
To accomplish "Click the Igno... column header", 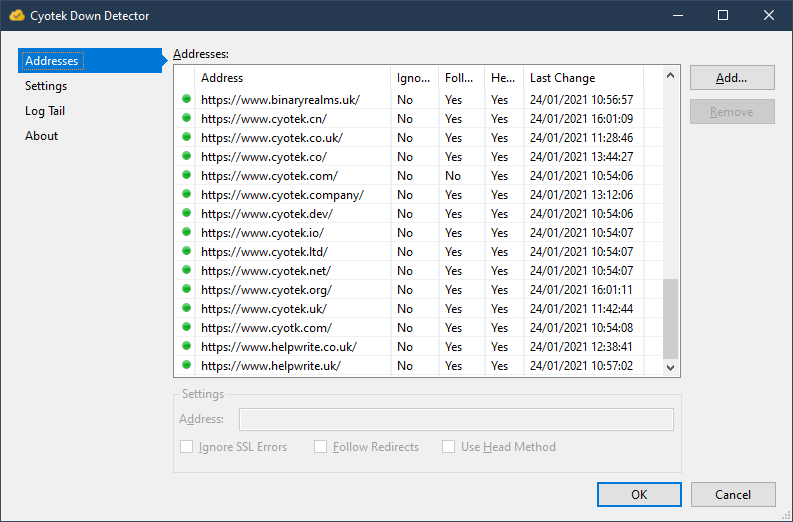I will pos(415,78).
